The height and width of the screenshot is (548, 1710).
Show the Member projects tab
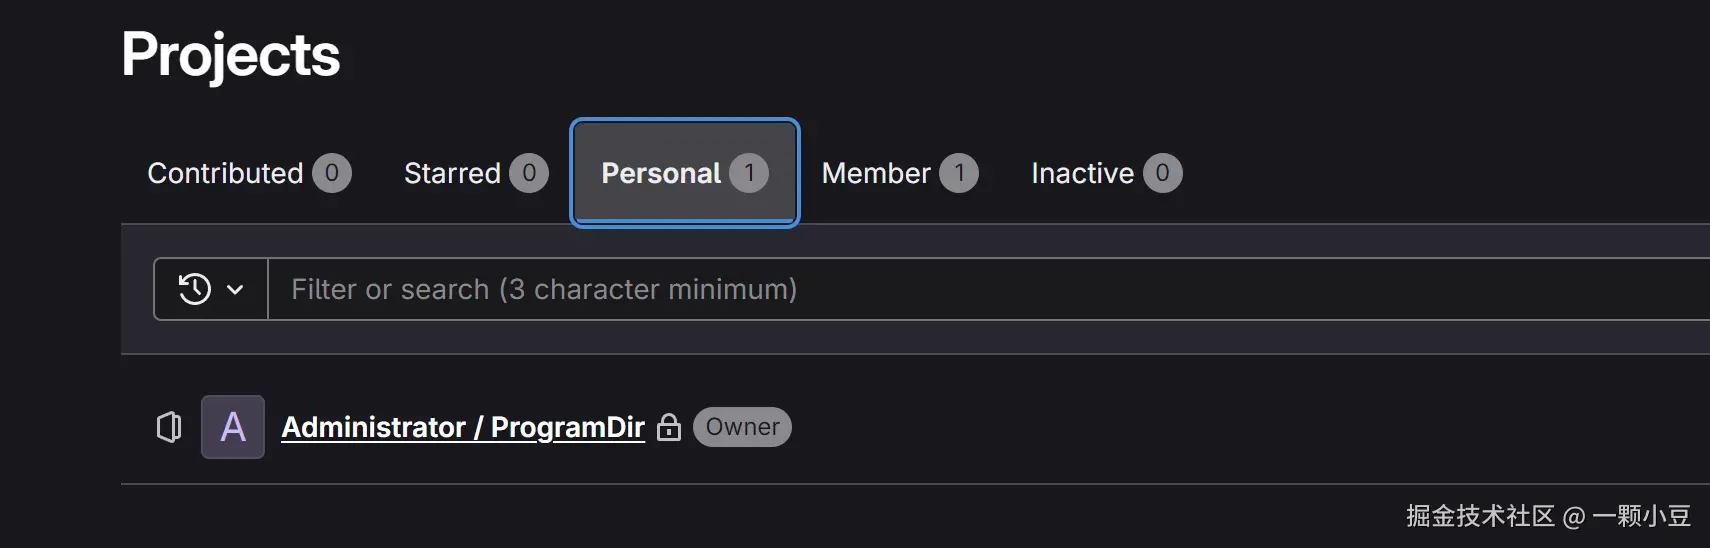point(876,173)
